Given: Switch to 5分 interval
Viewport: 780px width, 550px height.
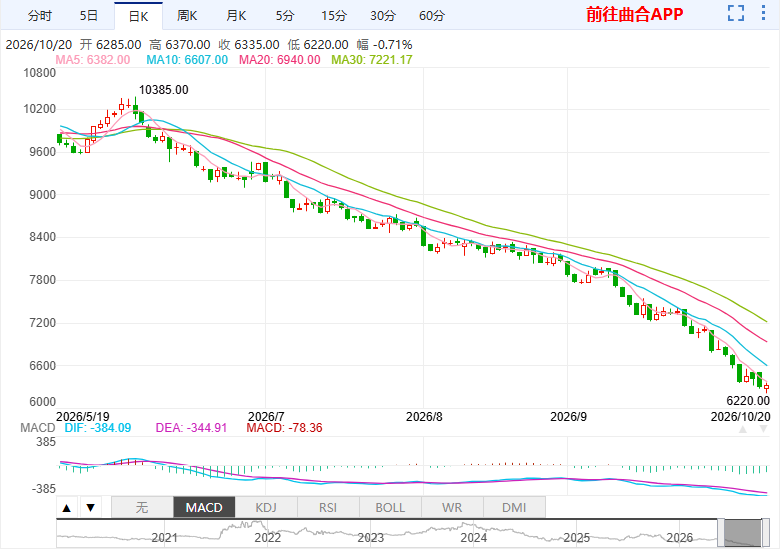Looking at the screenshot, I should pos(285,16).
